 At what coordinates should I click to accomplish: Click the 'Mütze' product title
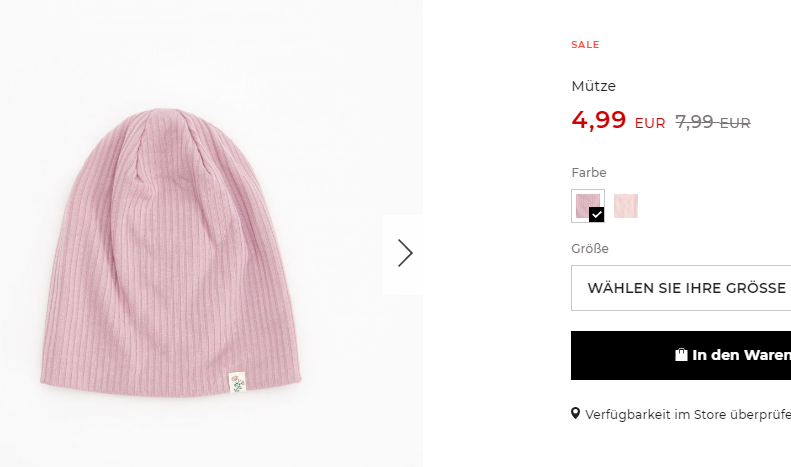(x=593, y=86)
